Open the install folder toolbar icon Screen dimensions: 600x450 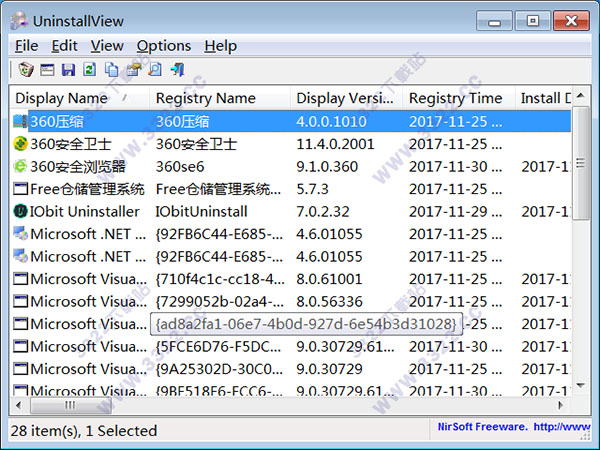(x=134, y=70)
